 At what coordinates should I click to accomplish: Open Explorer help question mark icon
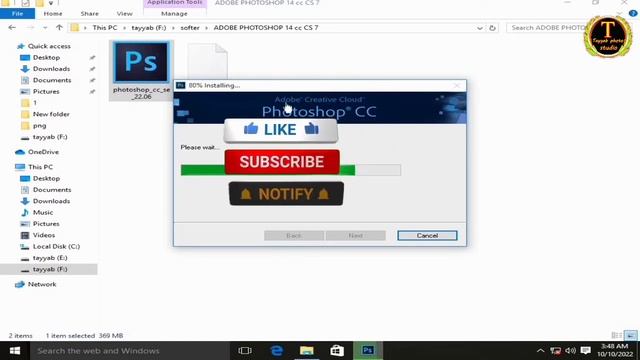633,13
